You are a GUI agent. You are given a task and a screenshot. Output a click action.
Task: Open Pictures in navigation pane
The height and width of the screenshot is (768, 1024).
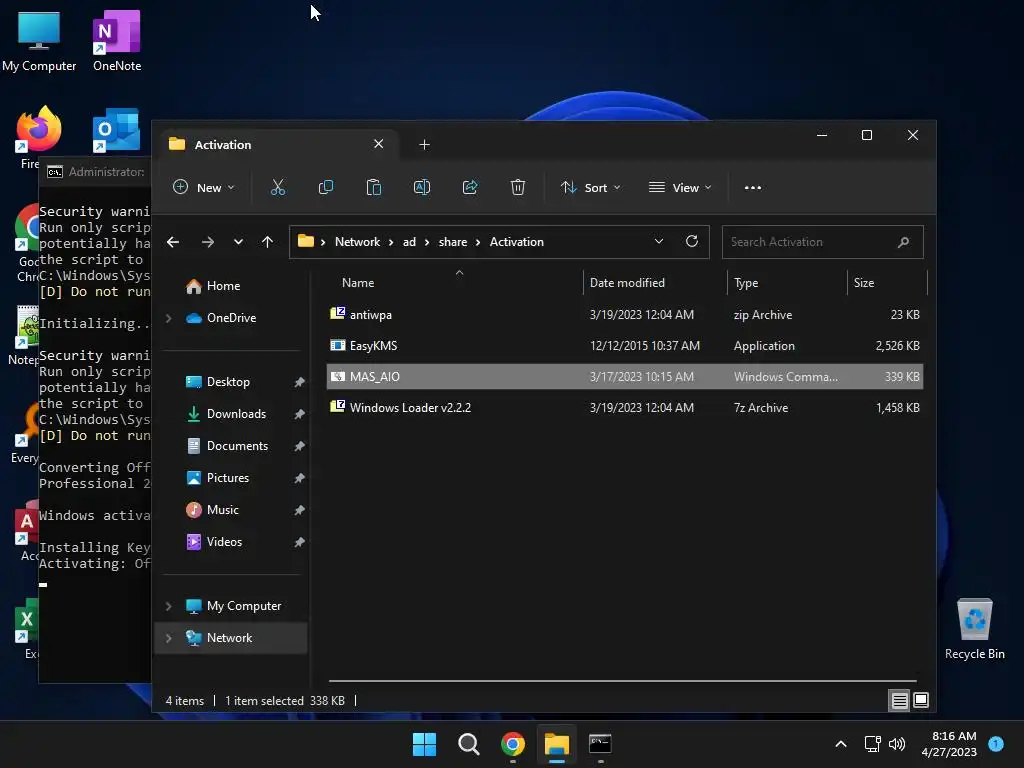[x=227, y=478]
